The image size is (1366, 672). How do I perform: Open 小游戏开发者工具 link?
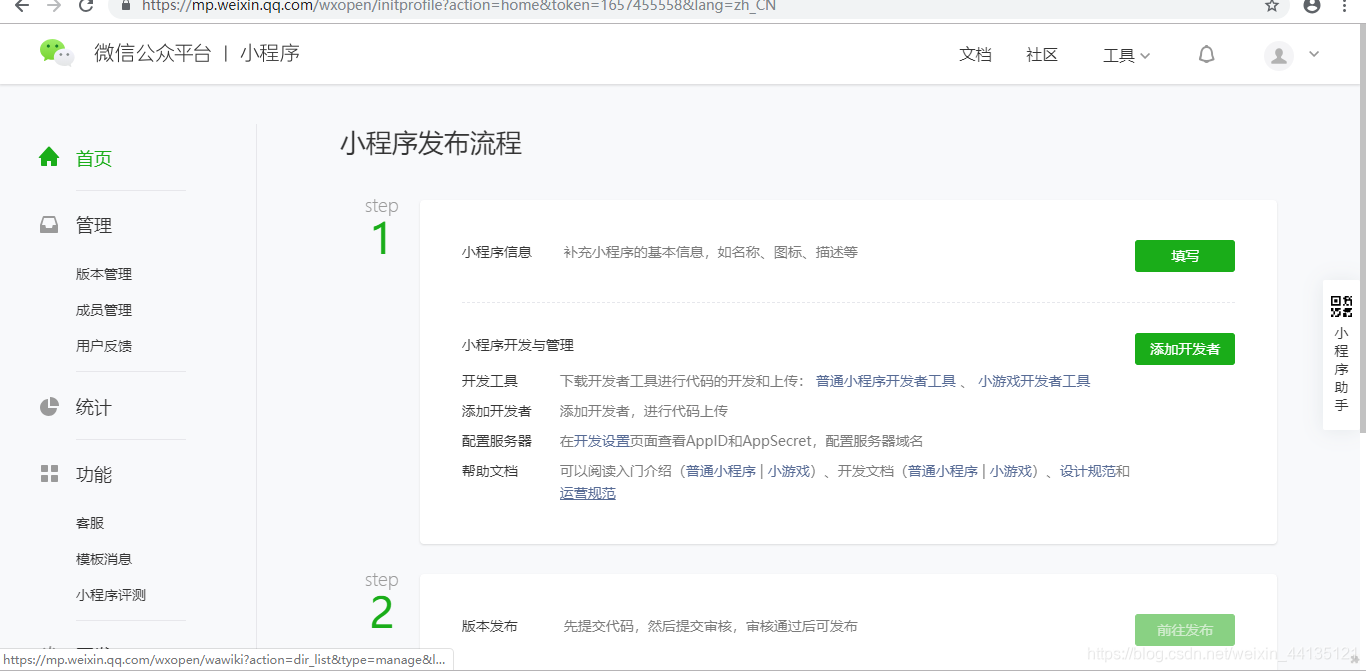1034,381
